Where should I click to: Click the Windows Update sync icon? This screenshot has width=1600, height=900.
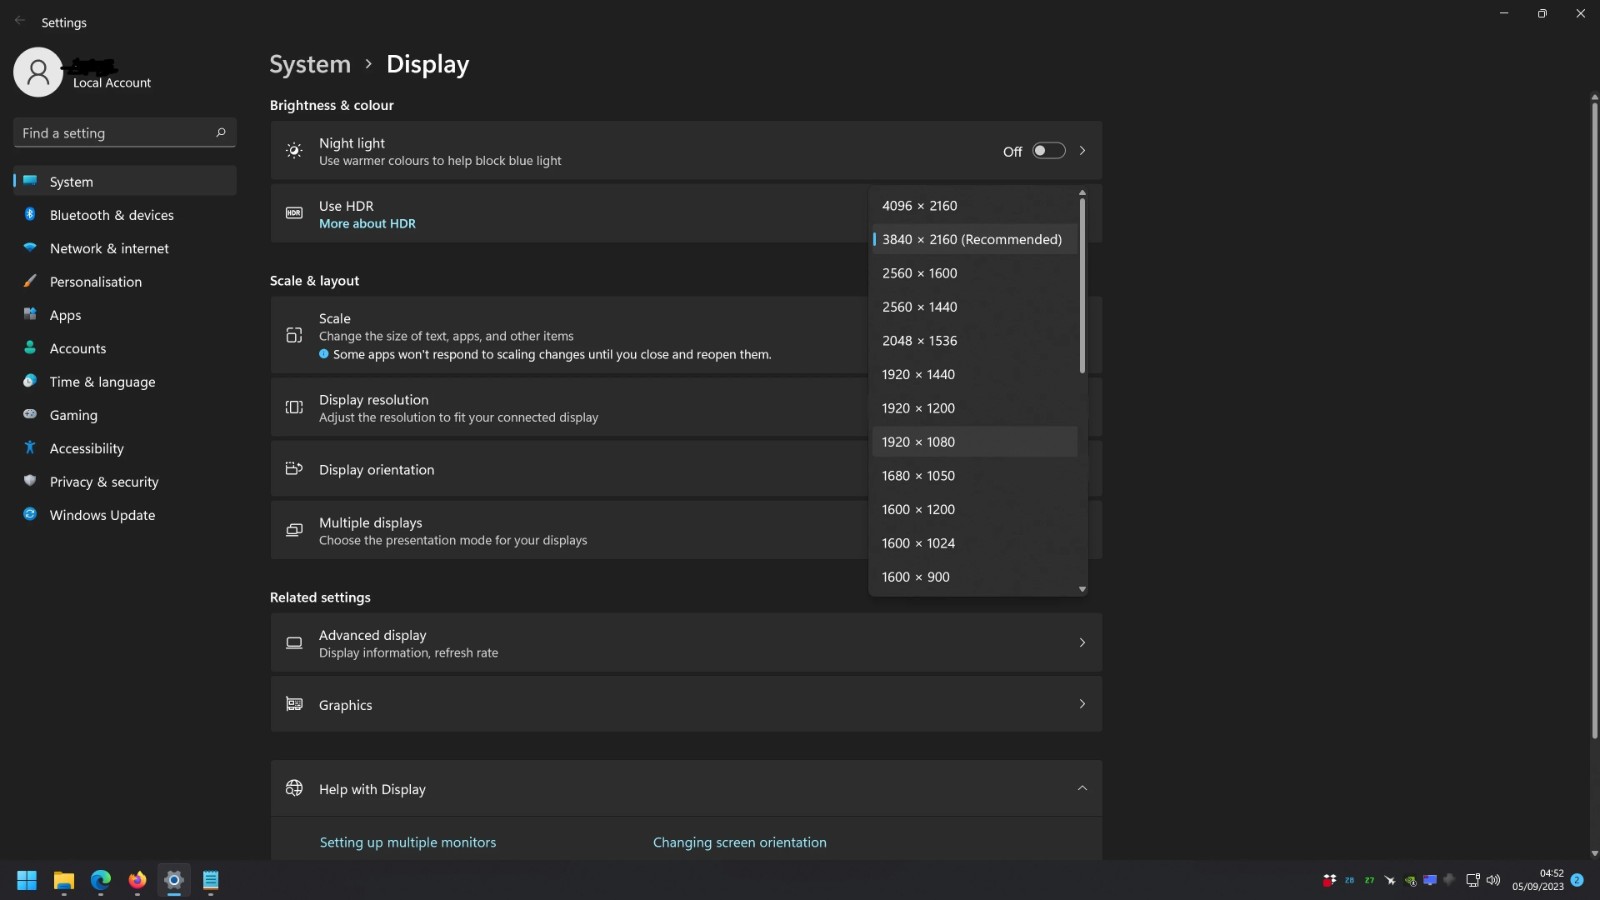click(30, 514)
